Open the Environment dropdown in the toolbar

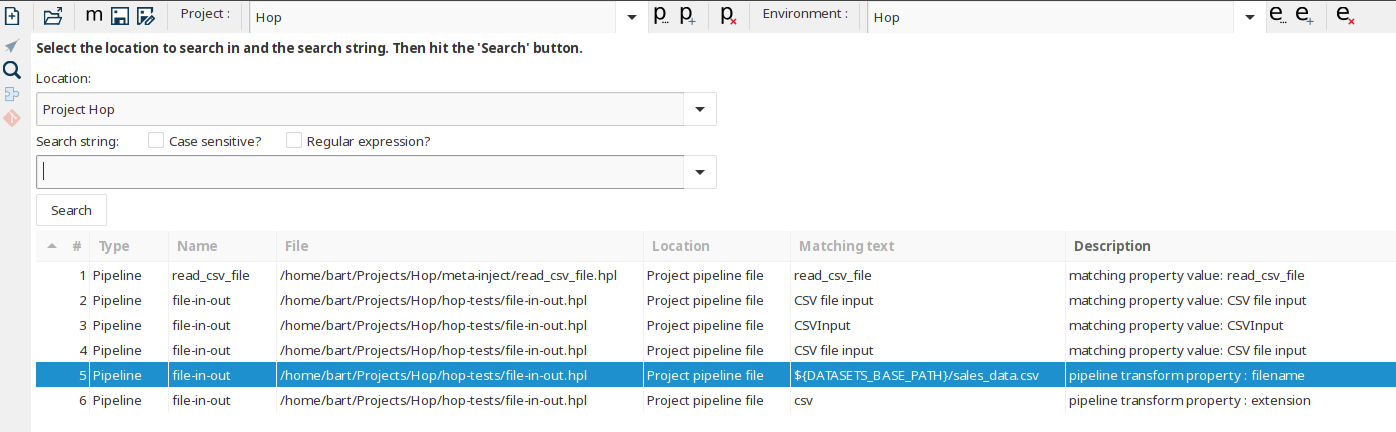click(x=1250, y=17)
